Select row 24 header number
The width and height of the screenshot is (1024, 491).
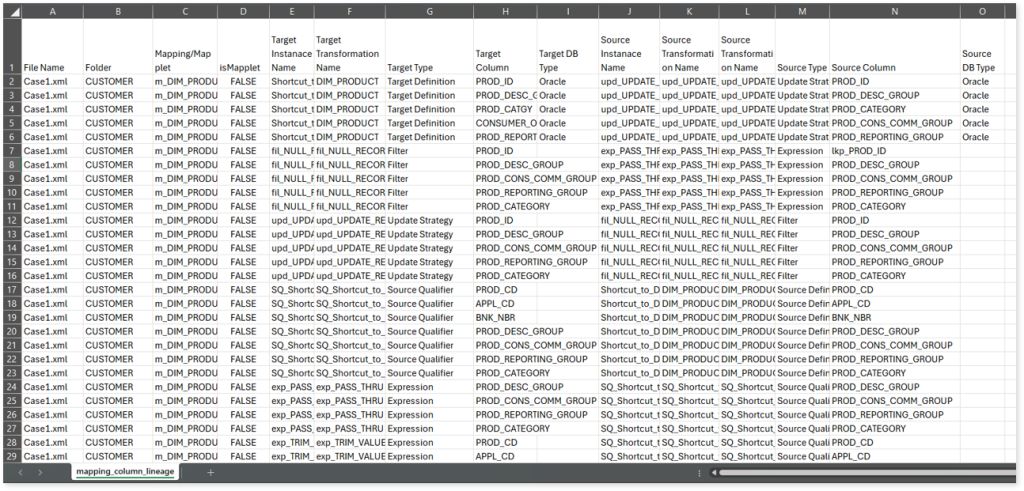(12, 387)
